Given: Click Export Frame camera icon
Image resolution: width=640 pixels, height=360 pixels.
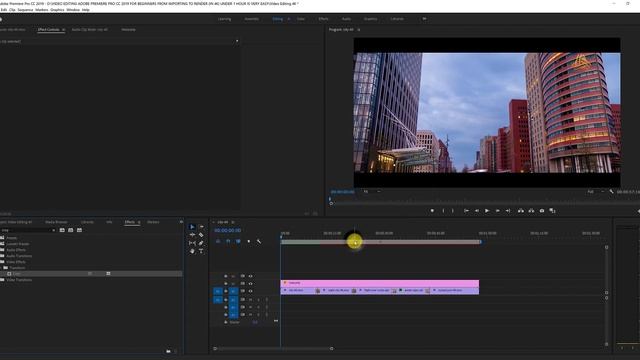Looking at the screenshot, I should 542,211.
